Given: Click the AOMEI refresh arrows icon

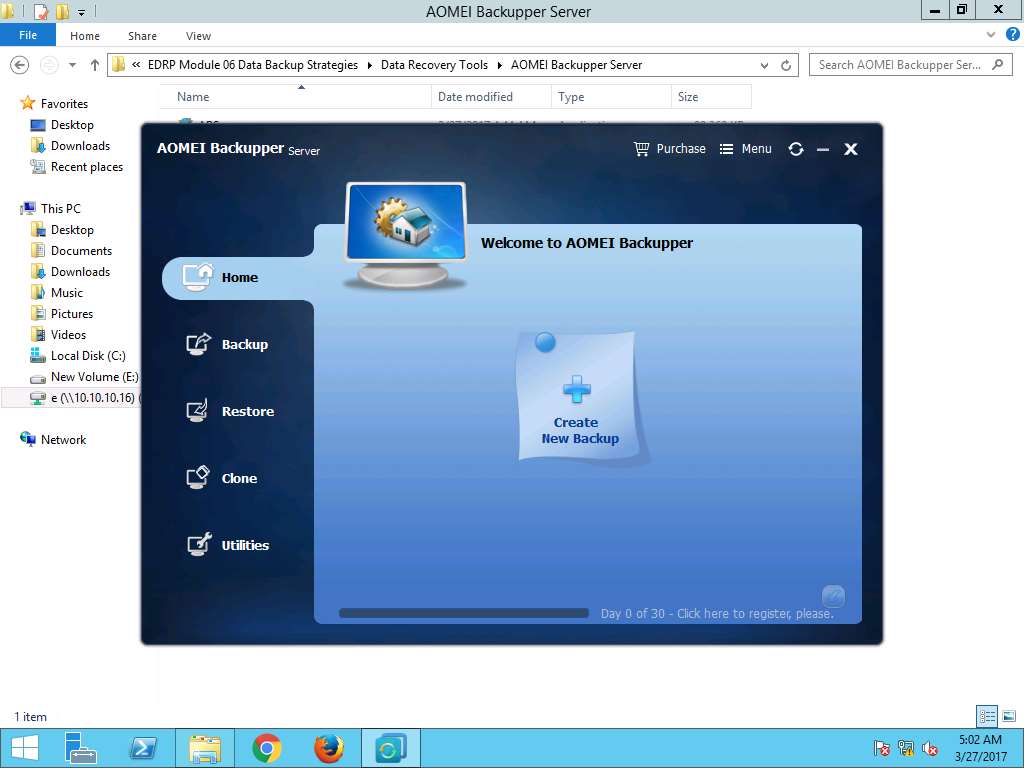Looking at the screenshot, I should [795, 149].
